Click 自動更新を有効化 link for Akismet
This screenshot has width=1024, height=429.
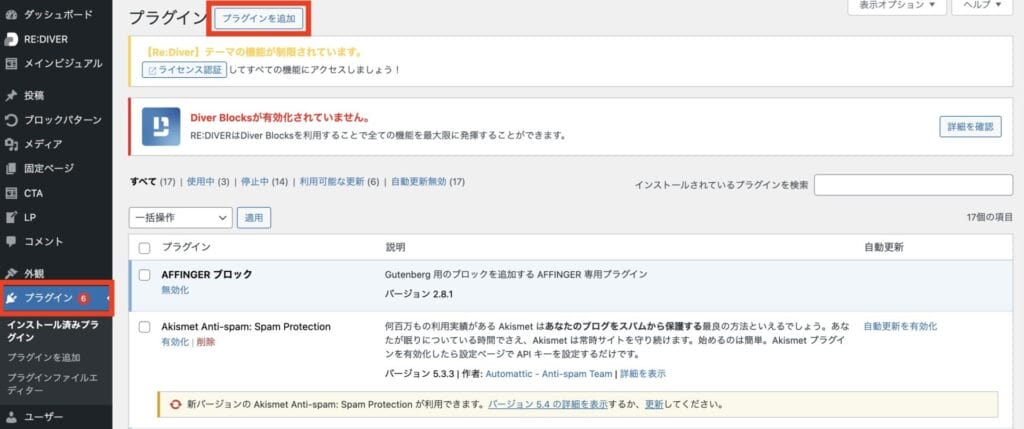[900, 327]
